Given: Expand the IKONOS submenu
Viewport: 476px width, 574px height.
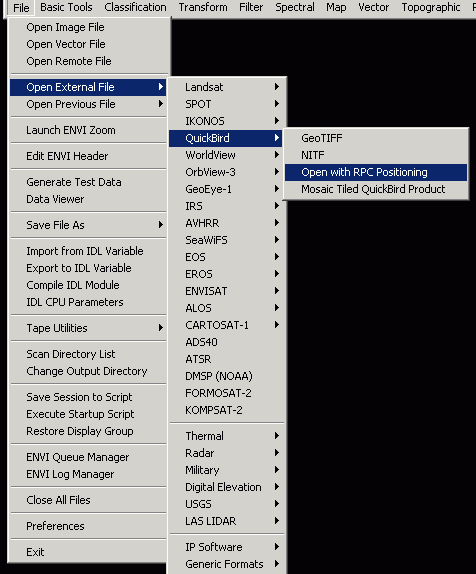Looking at the screenshot, I should point(226,121).
